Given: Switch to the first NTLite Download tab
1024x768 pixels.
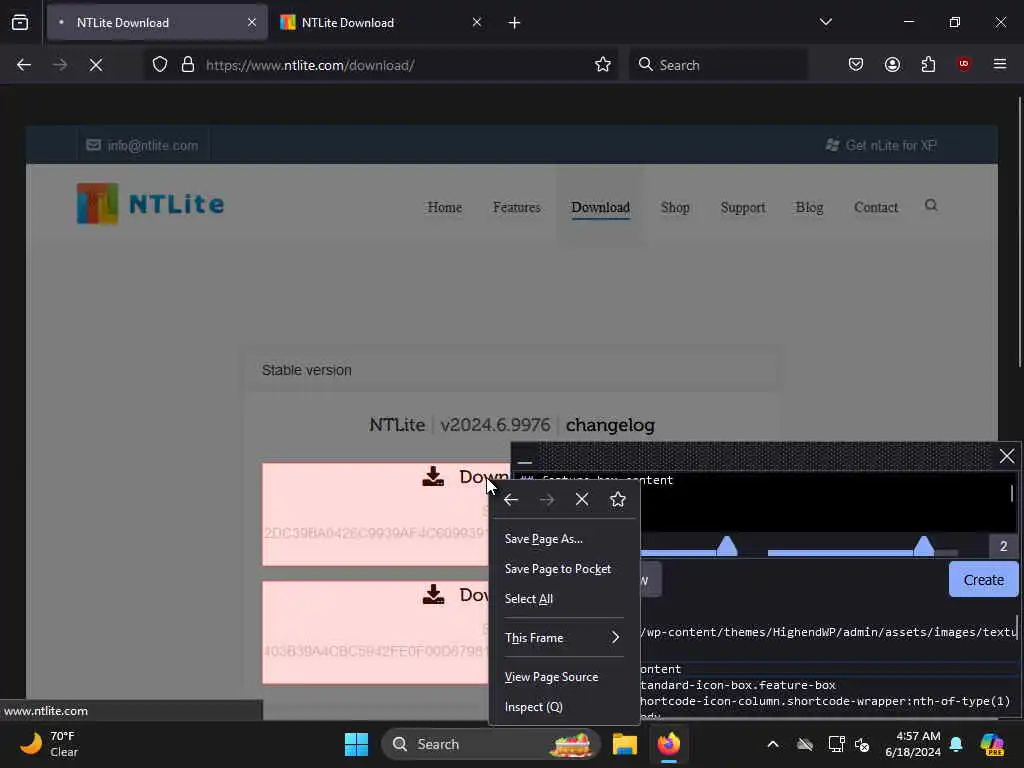Looking at the screenshot, I should point(157,23).
